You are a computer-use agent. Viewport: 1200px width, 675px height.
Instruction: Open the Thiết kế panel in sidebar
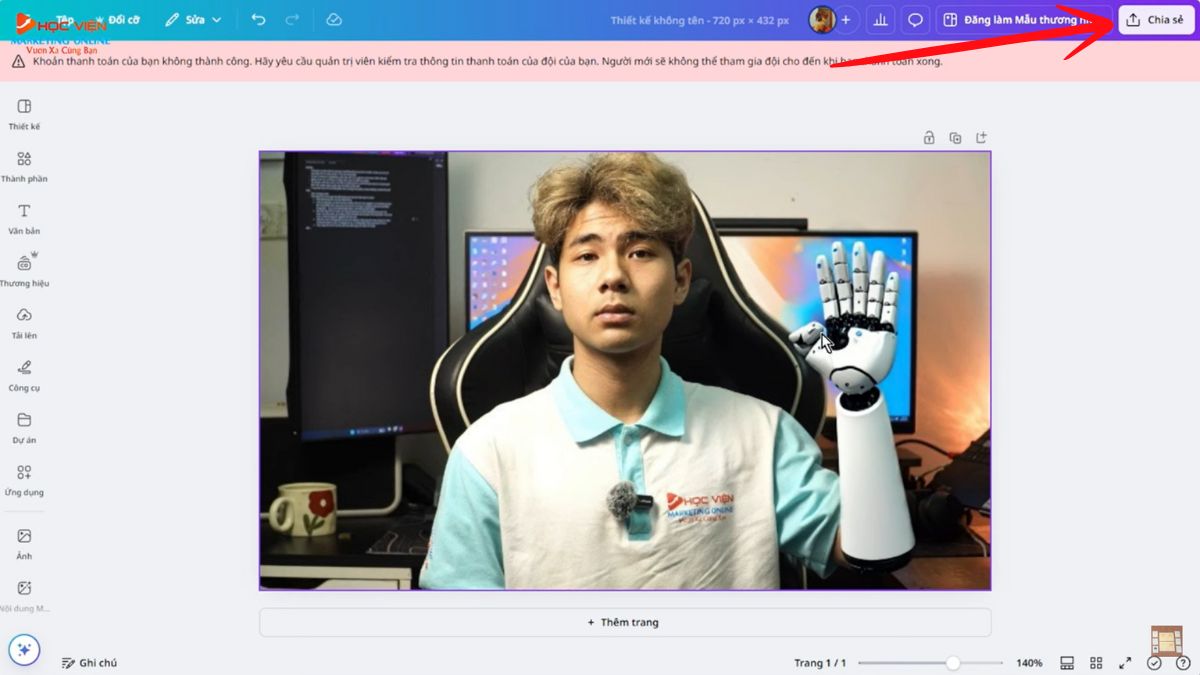click(24, 113)
